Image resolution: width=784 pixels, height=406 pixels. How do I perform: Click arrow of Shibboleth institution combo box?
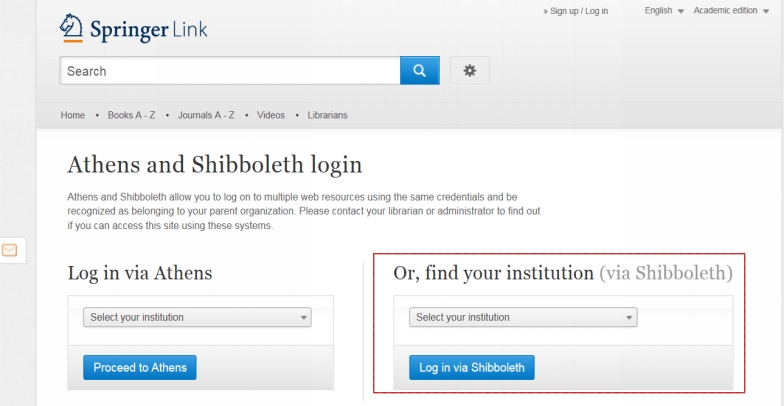click(x=630, y=318)
